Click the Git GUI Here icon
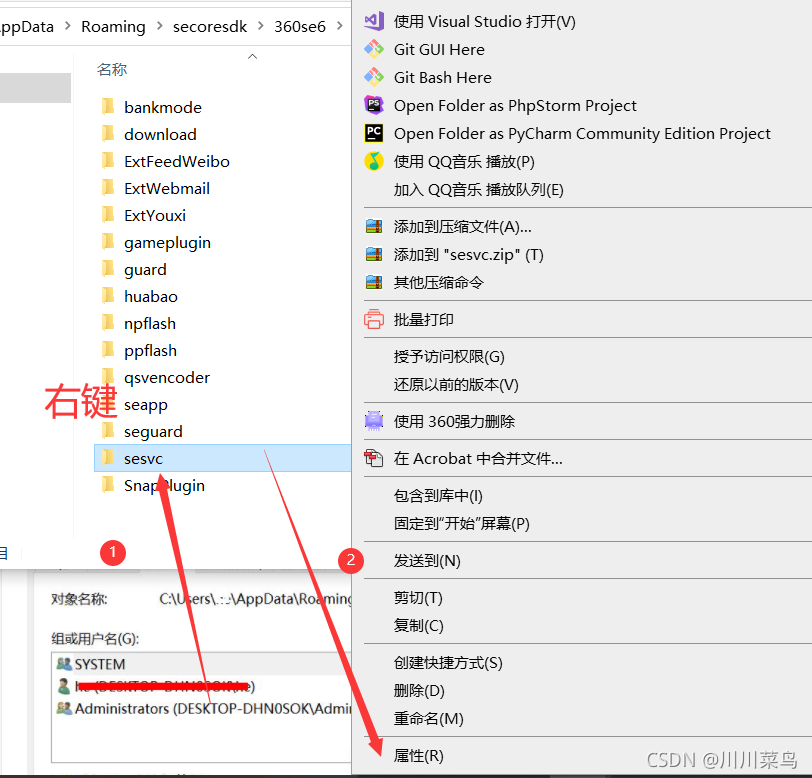 click(374, 49)
